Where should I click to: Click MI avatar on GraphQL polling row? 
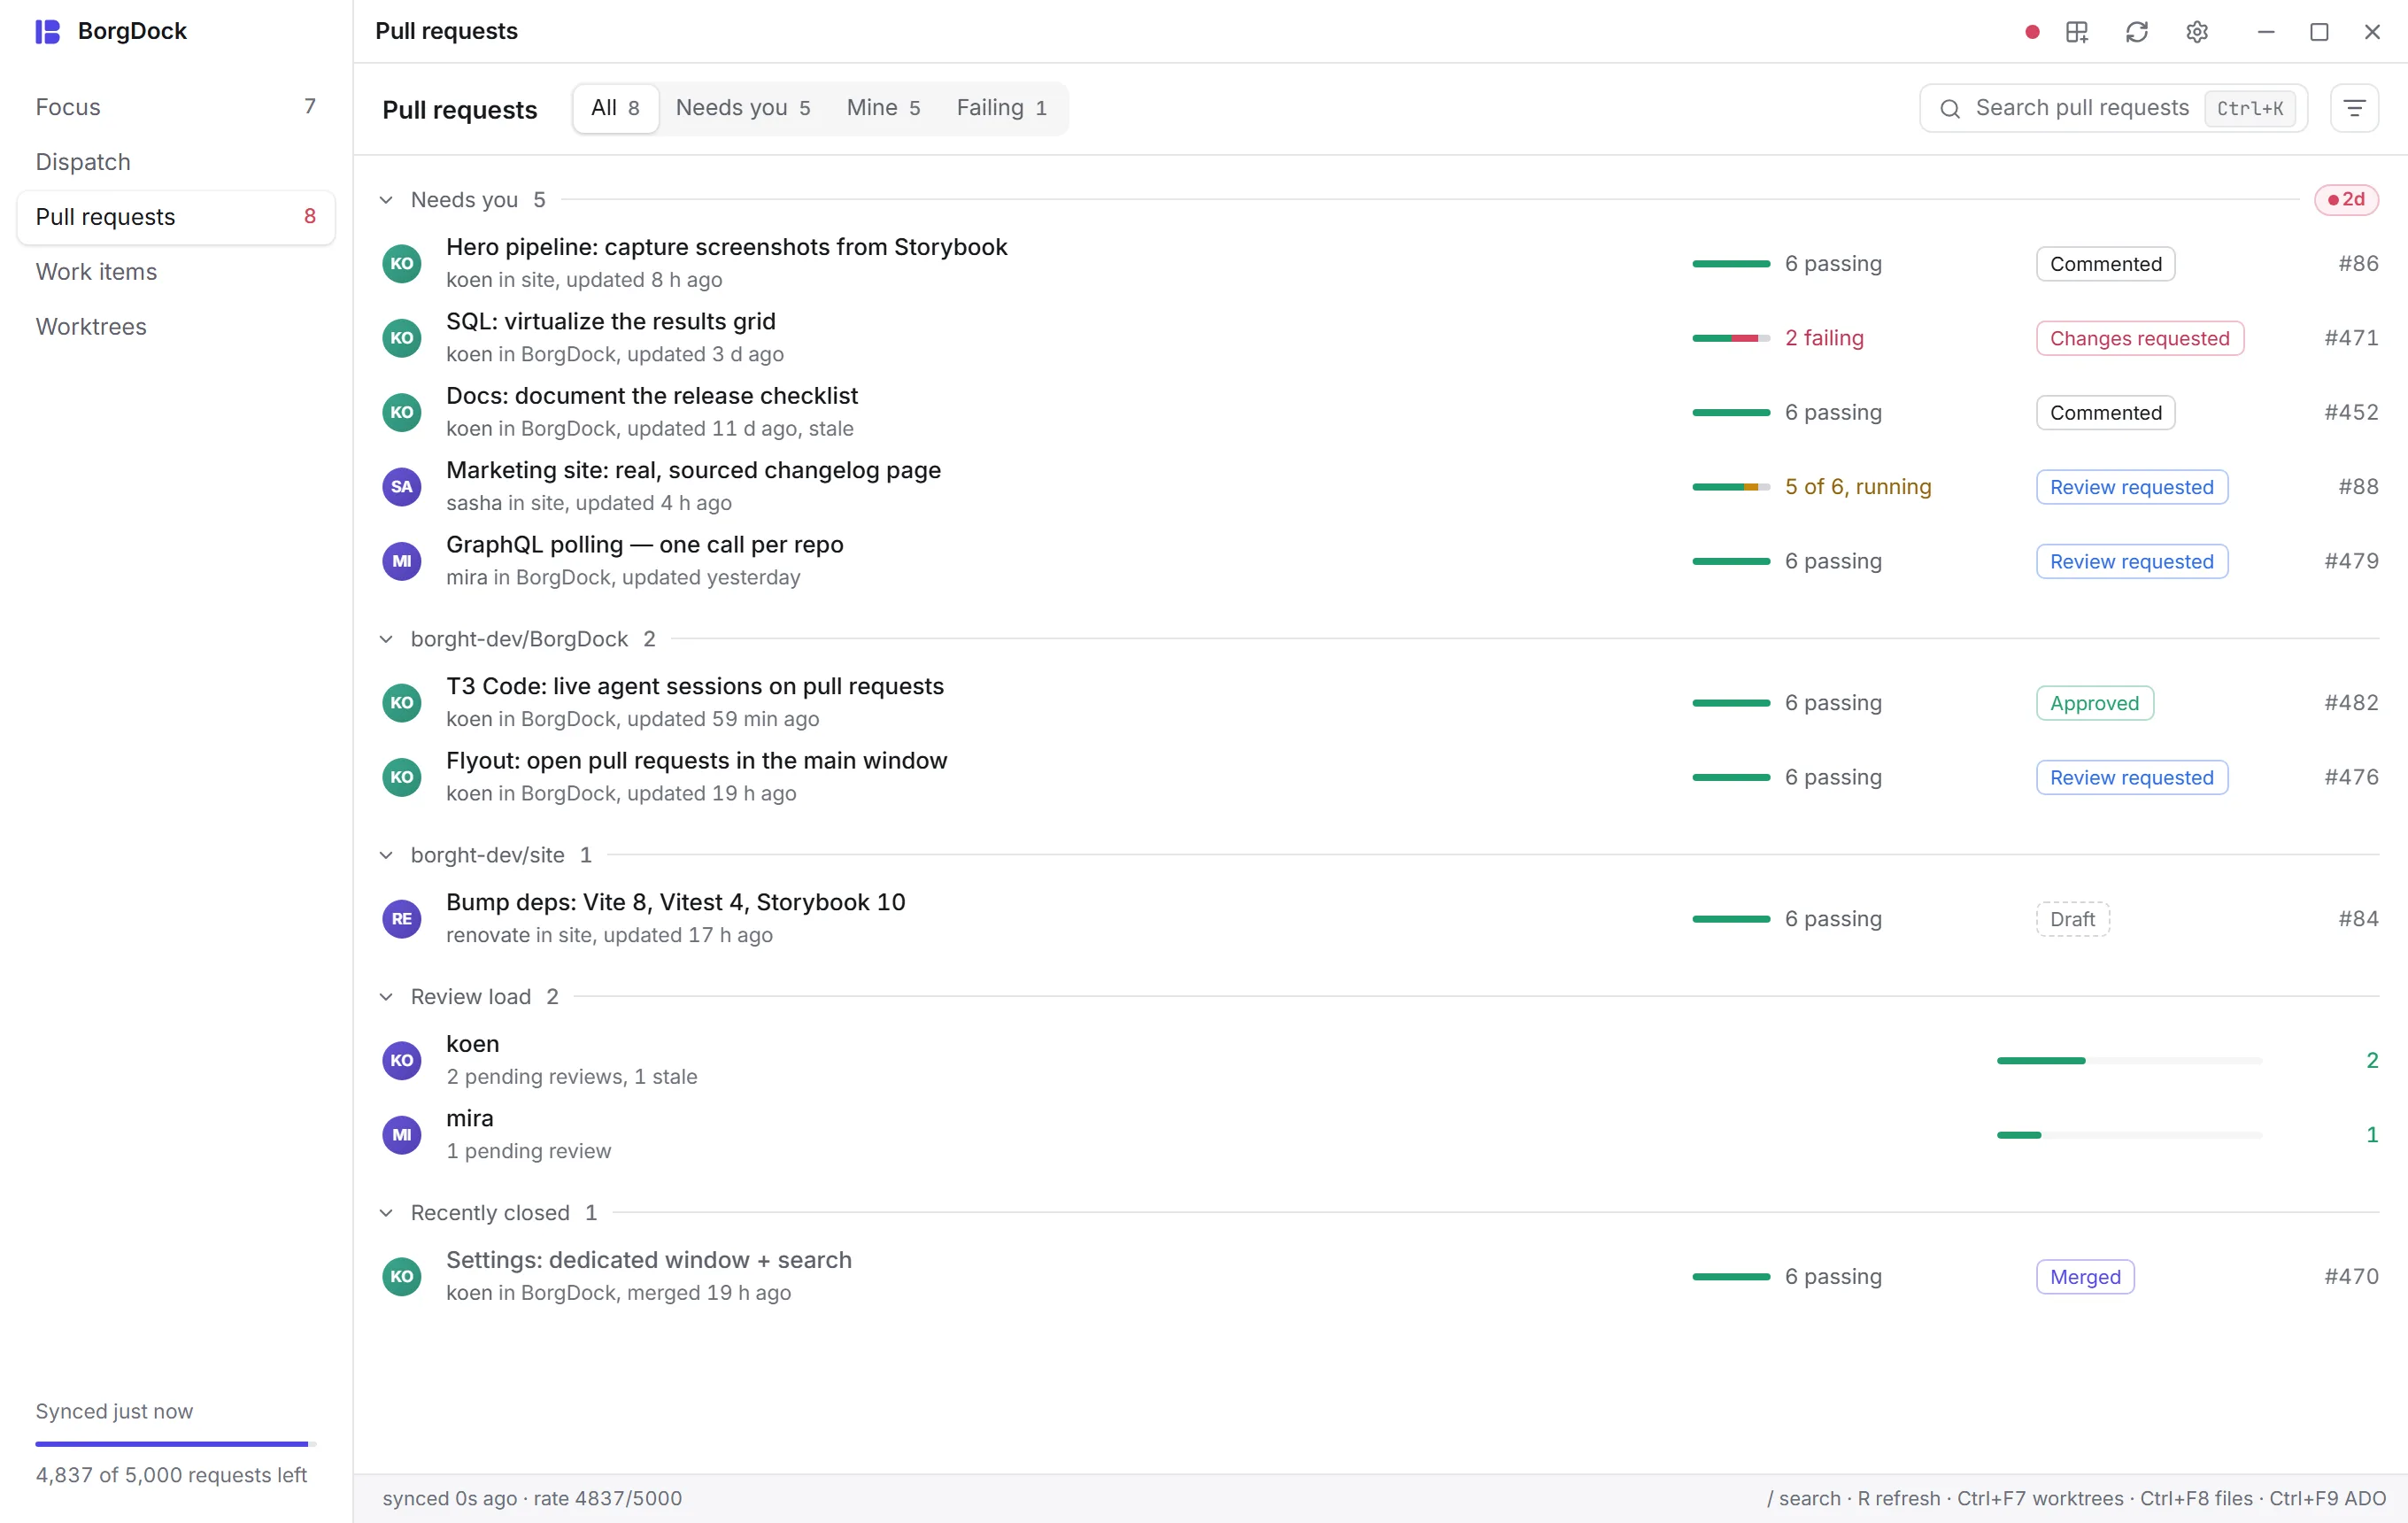coord(402,561)
